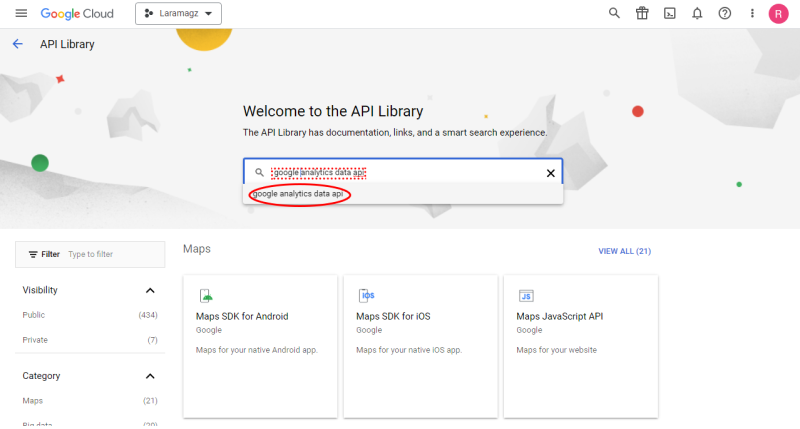Click the JS card icon
This screenshot has height=429, width=800.
[526, 296]
